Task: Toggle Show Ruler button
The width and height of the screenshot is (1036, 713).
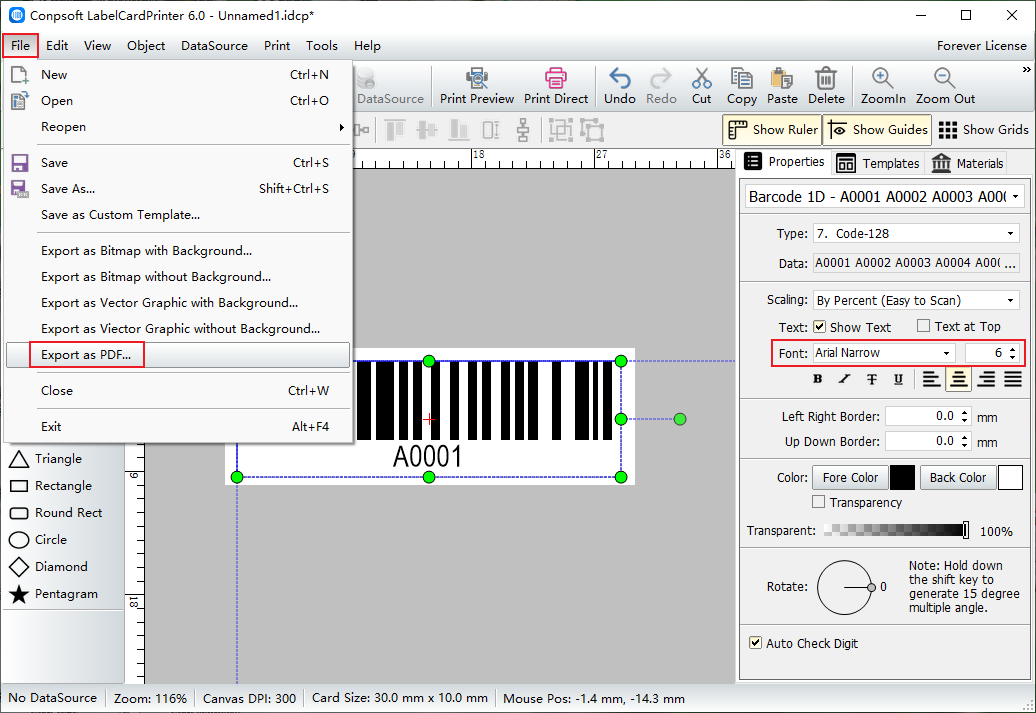Action: point(772,130)
